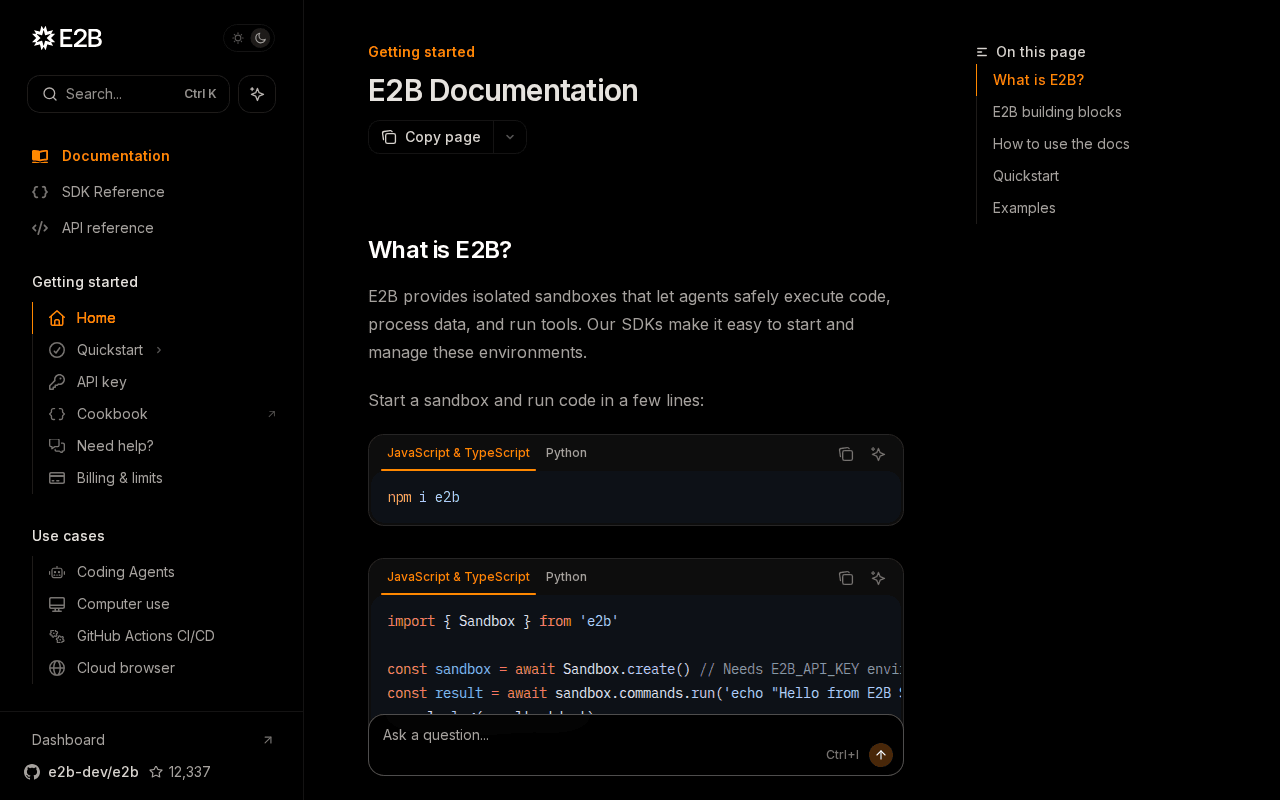Jump to How to use the docs

pyautogui.click(x=1061, y=144)
